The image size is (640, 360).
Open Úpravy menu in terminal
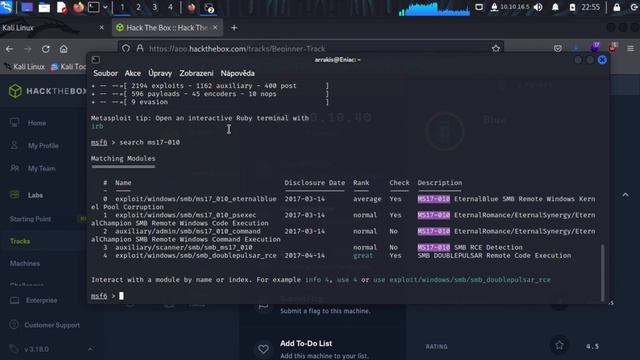tap(160, 73)
